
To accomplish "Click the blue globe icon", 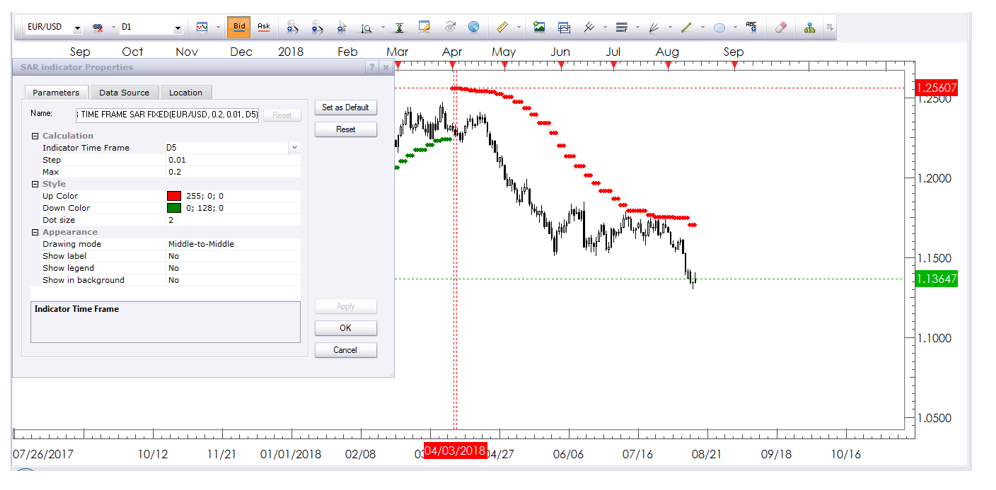I will pos(473,27).
